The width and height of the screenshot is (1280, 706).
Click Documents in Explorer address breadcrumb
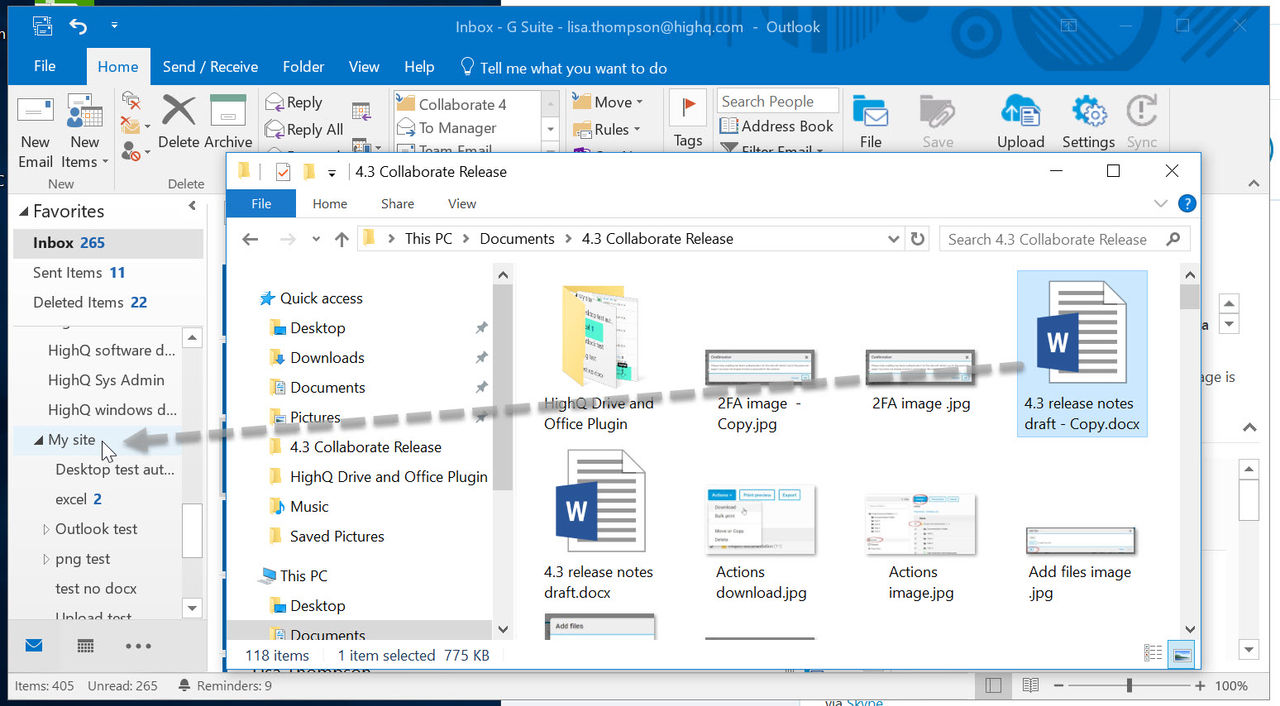click(517, 239)
